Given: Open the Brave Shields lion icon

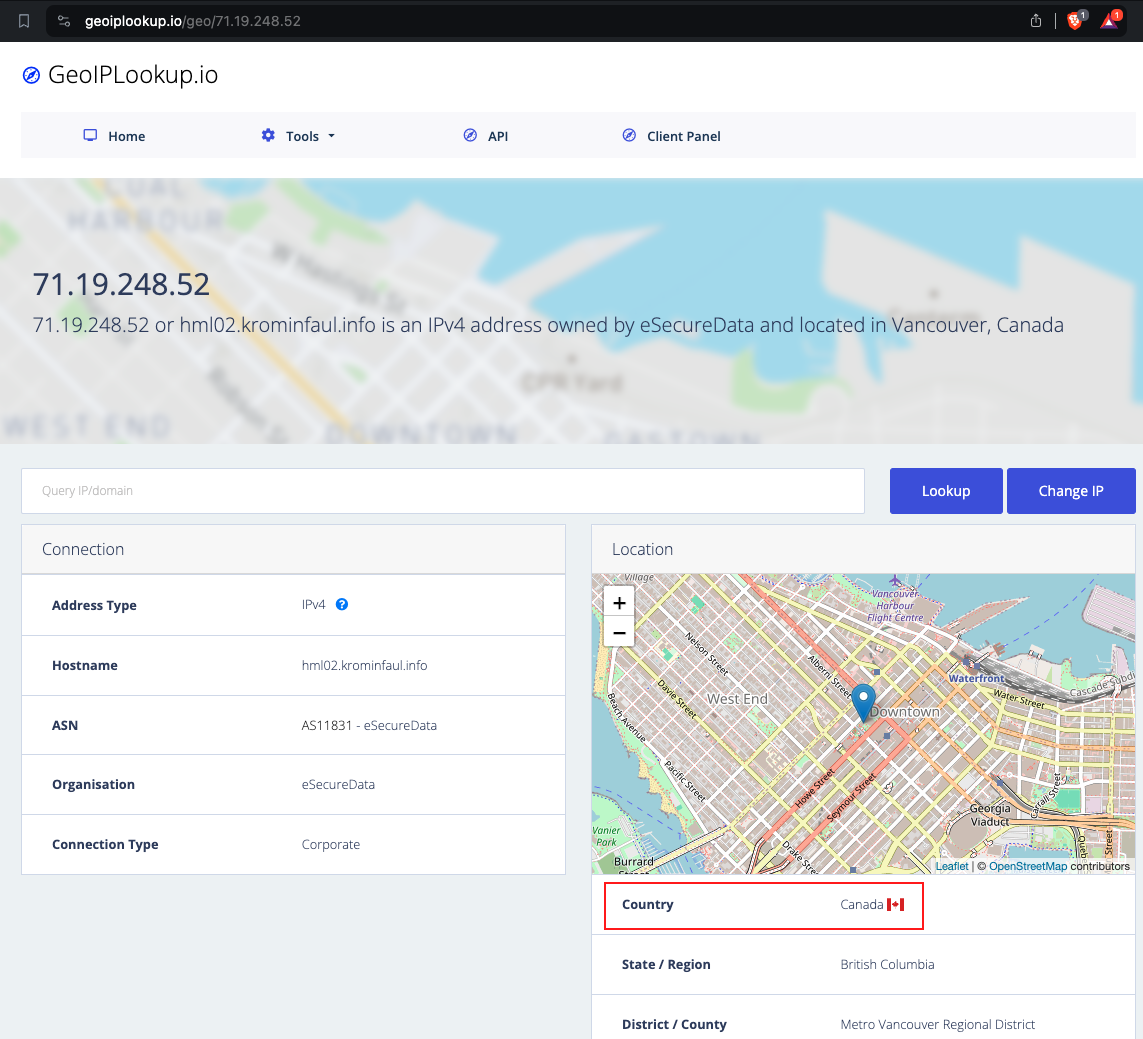Looking at the screenshot, I should click(x=1075, y=21).
